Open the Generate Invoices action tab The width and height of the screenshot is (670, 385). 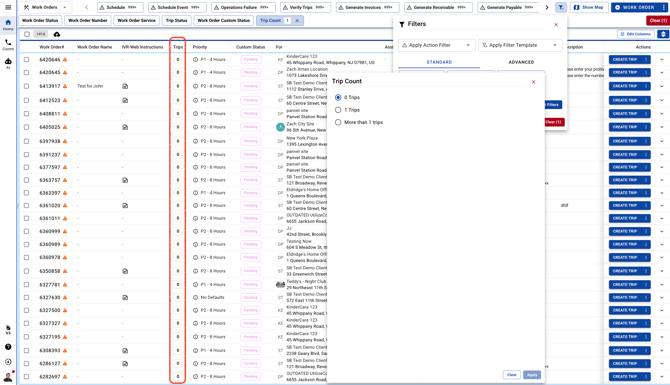click(367, 7)
